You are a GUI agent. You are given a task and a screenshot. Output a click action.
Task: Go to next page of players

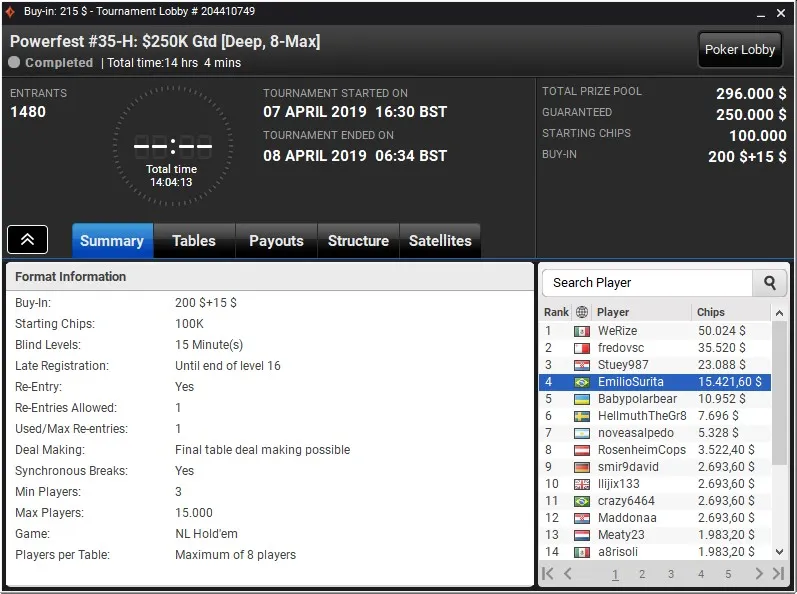pos(759,574)
